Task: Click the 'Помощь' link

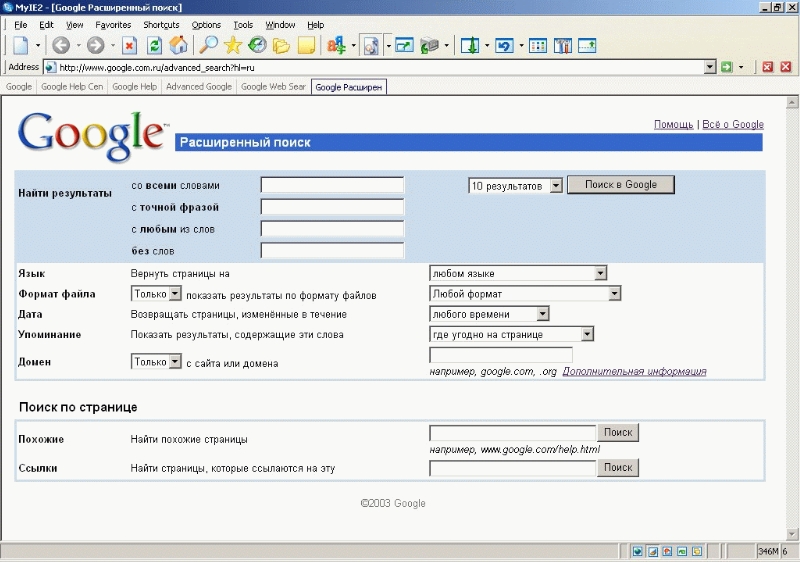Action: (x=673, y=124)
